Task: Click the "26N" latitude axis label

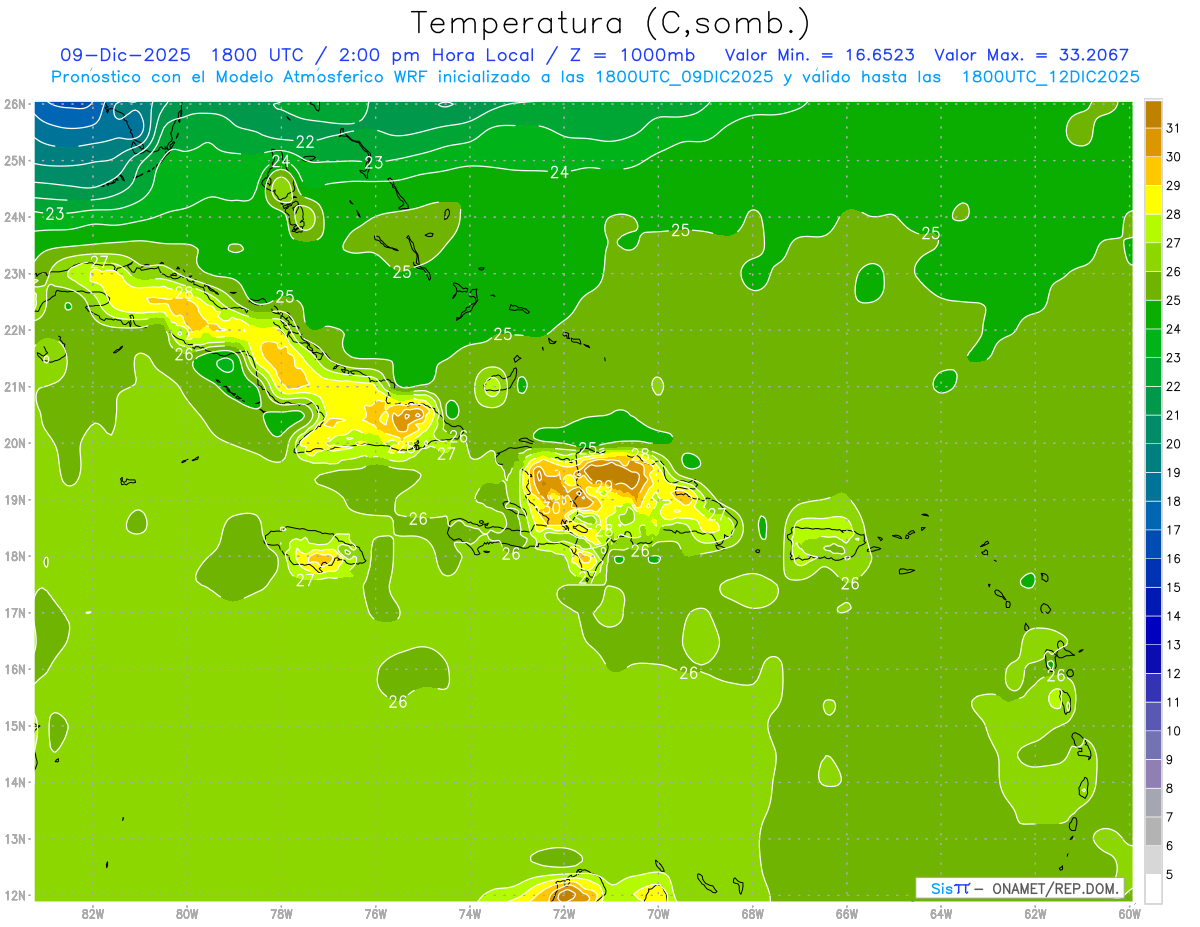Action: pyautogui.click(x=15, y=104)
